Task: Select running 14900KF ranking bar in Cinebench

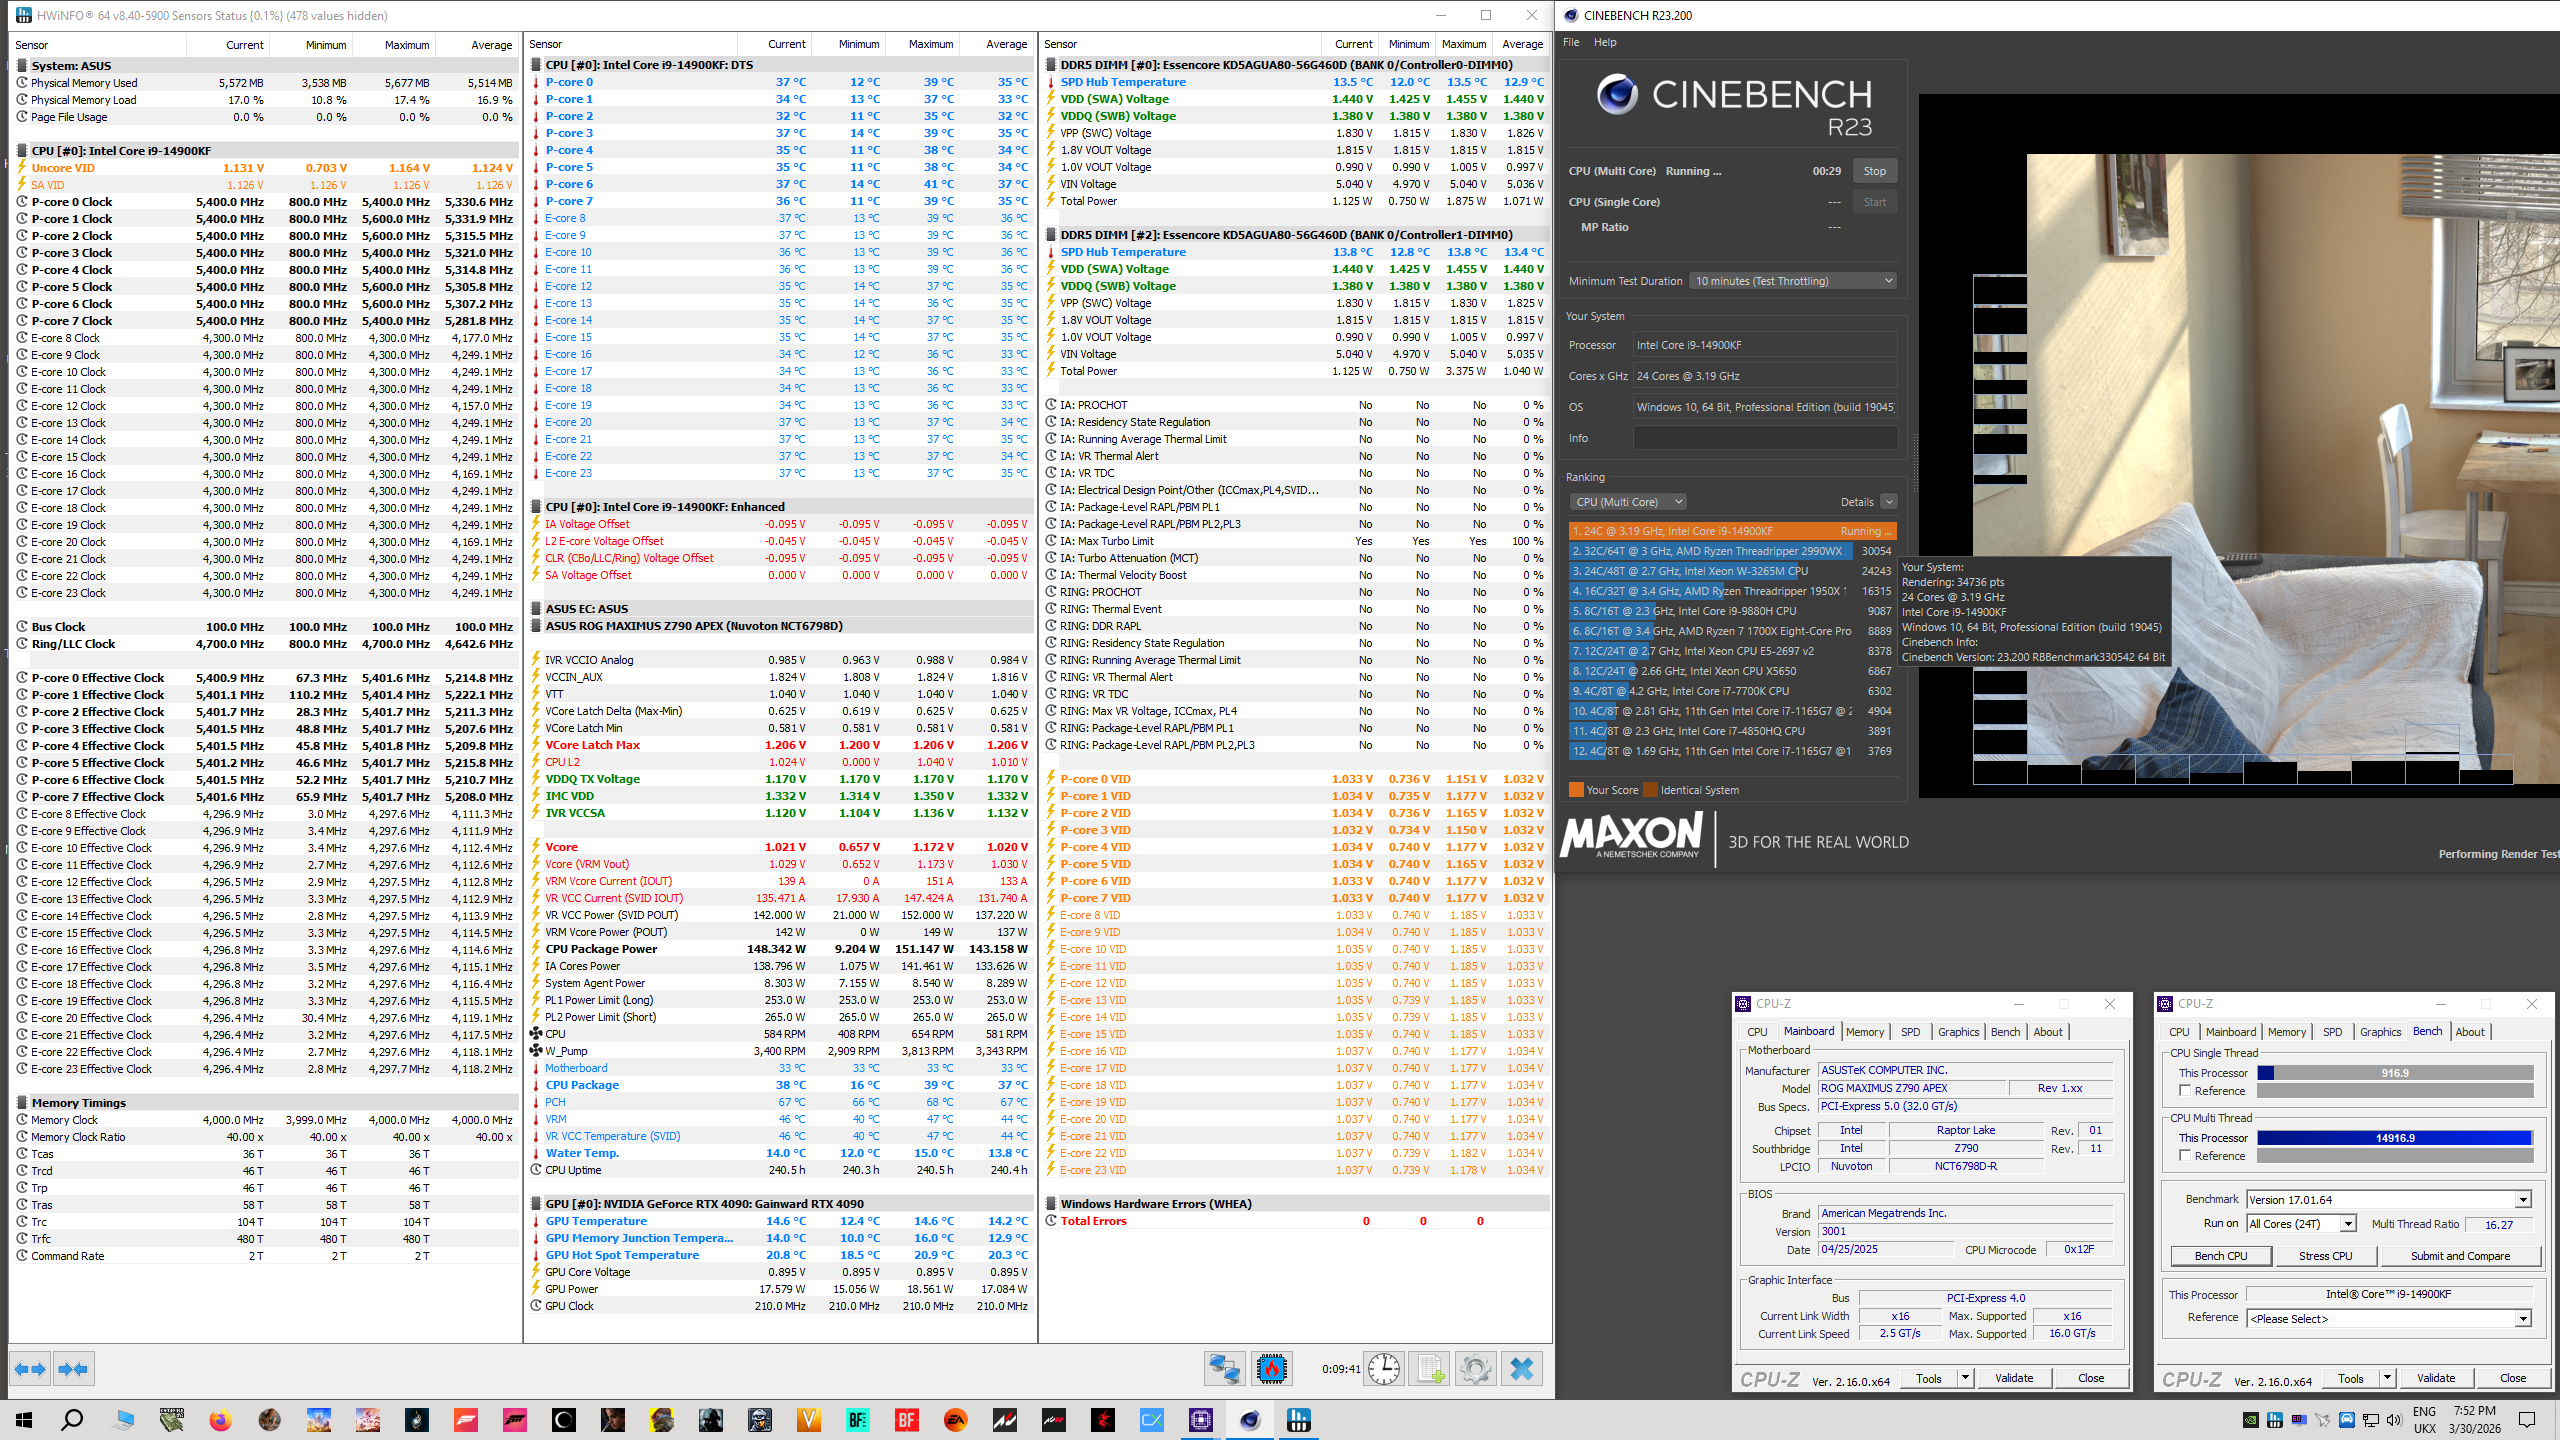Action: point(1733,531)
